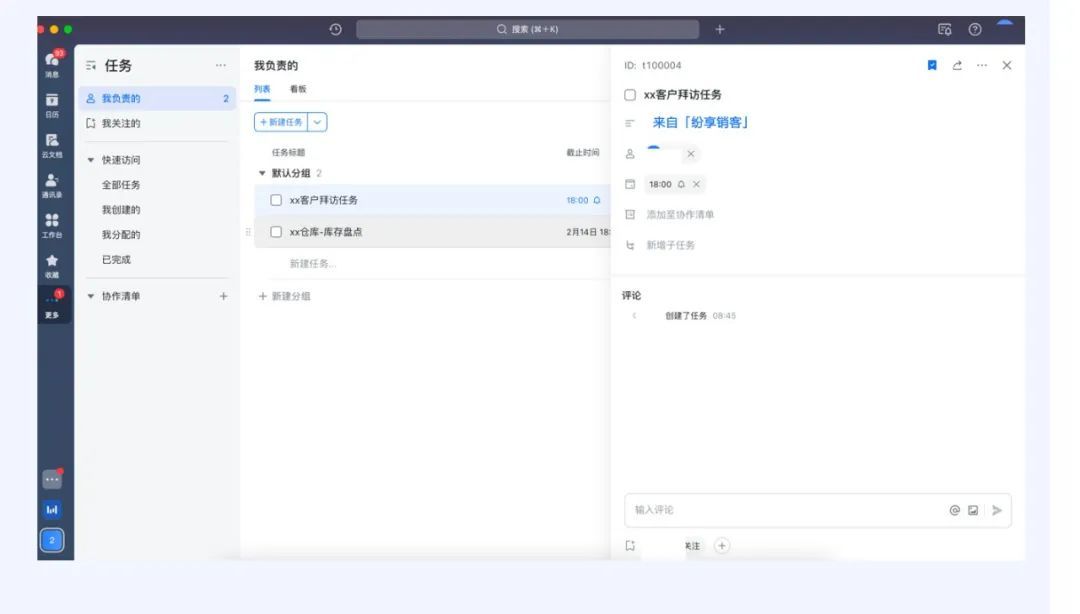Collapse the 默认分组 group
Image resolution: width=1080 pixels, height=614 pixels.
click(262, 173)
